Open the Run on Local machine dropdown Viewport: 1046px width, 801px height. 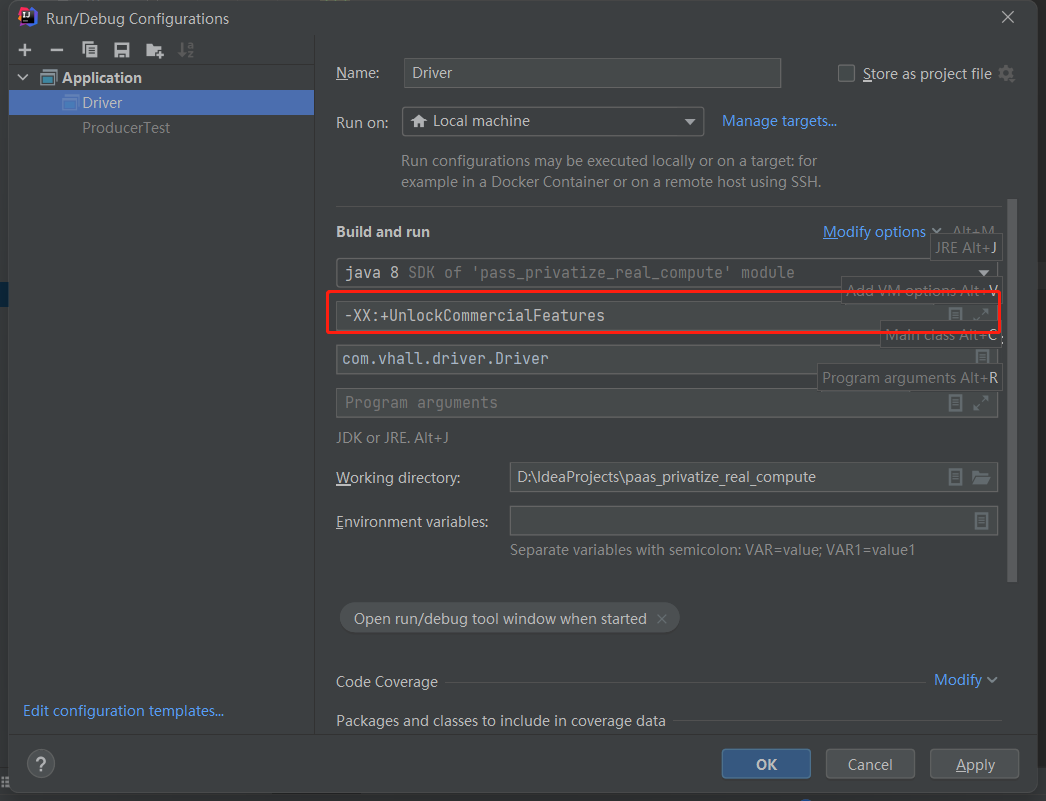[553, 121]
